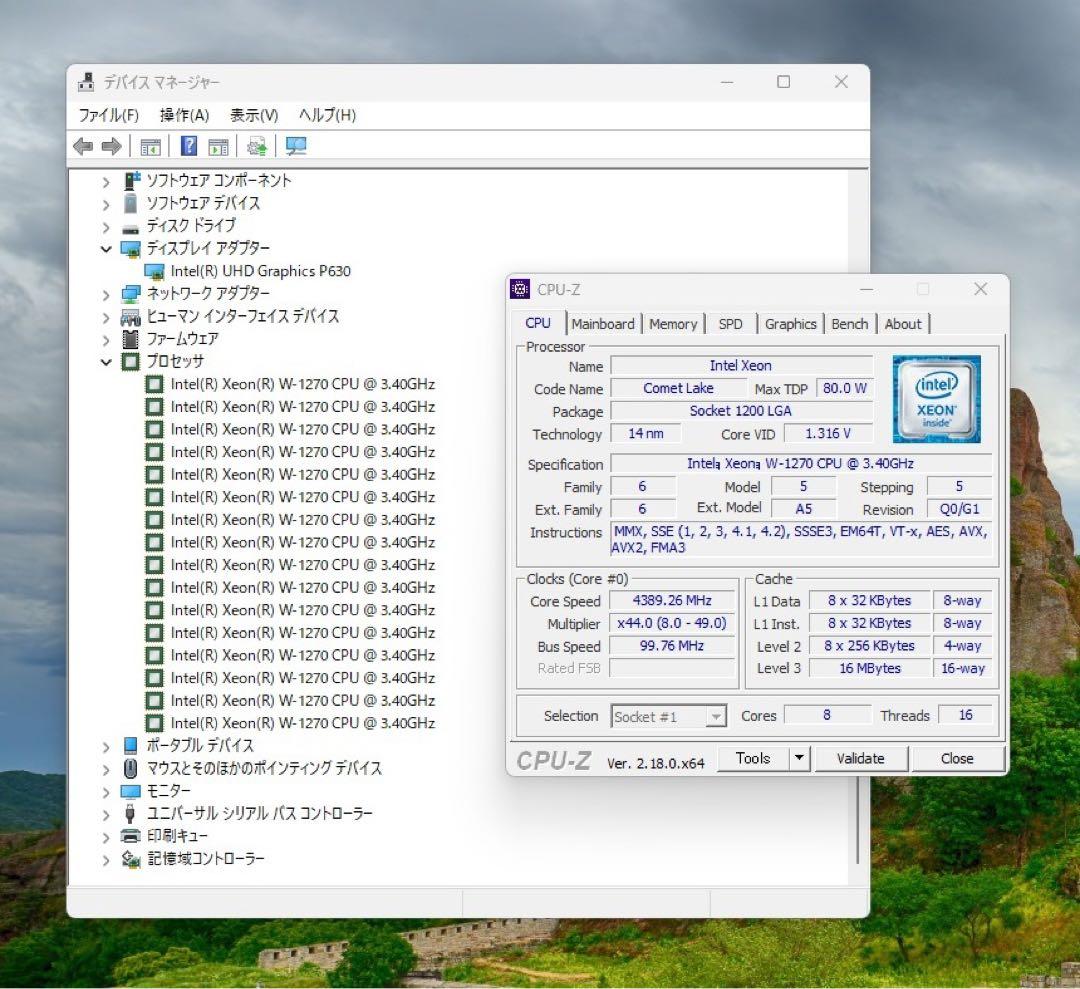Expand the ネットワーク アダプター node
Screen dimensions: 1080x989
pos(105,295)
